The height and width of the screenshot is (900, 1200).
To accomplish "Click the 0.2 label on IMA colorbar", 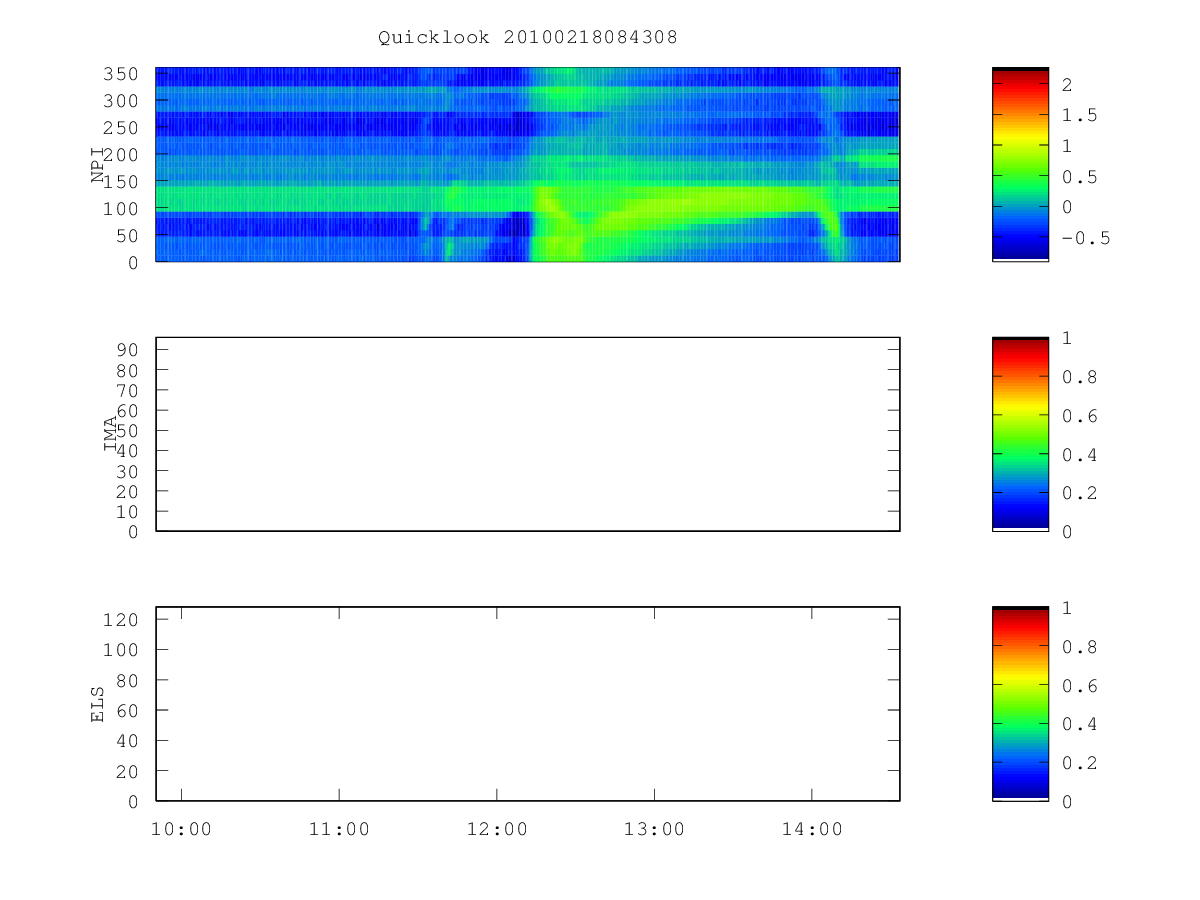I will click(1078, 493).
